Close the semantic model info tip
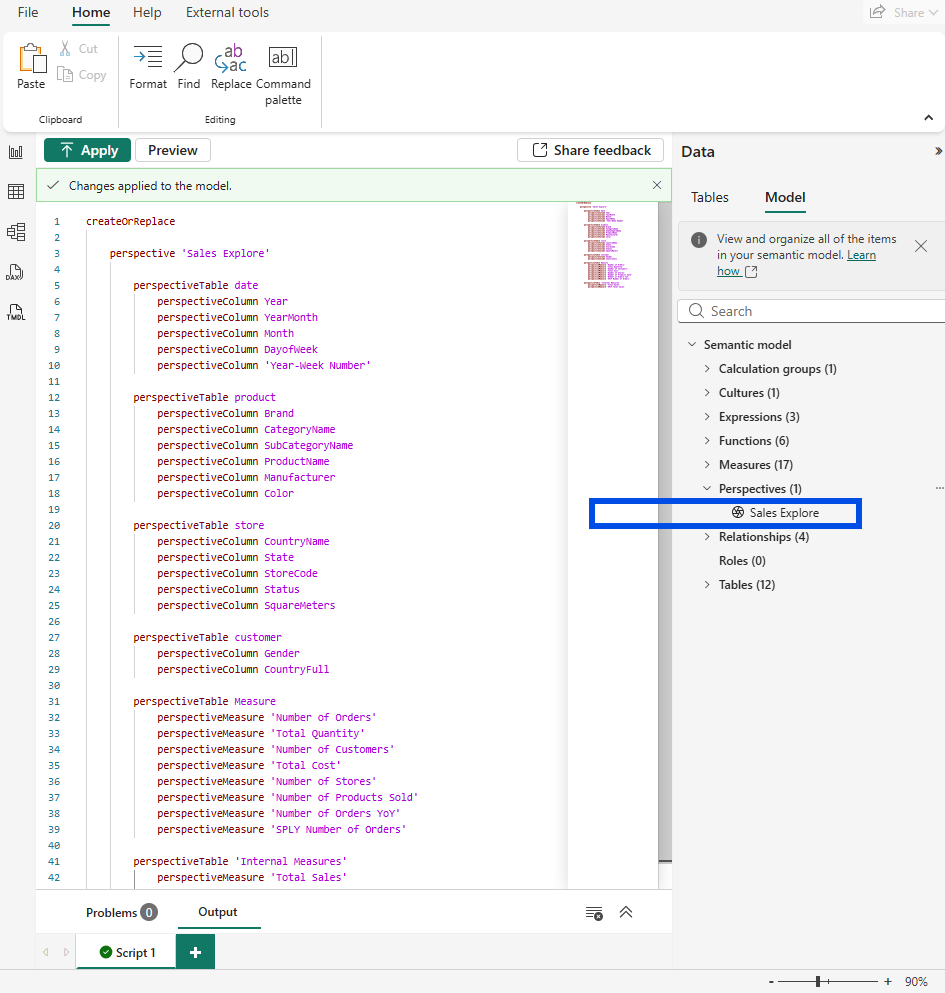Viewport: 945px width, 993px height. coord(921,246)
